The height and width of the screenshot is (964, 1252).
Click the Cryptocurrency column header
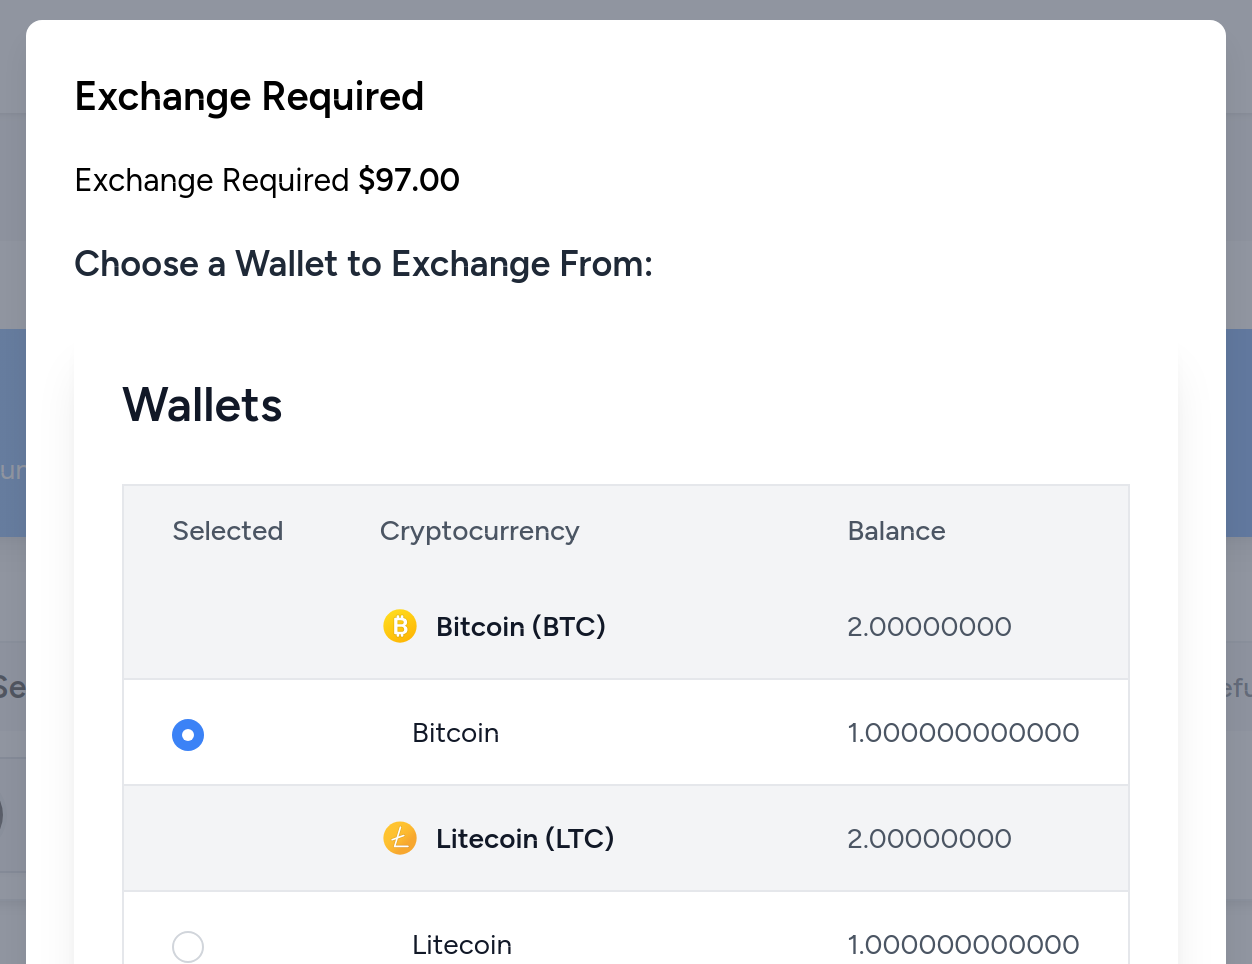(479, 531)
